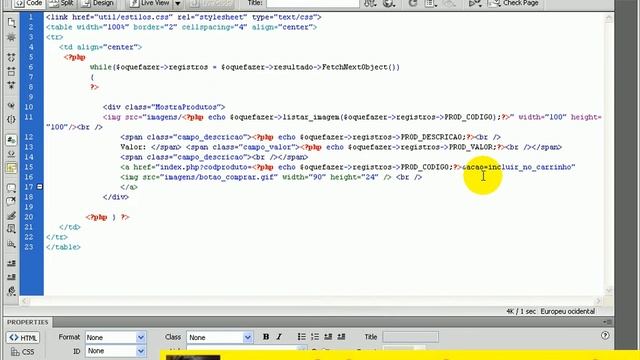Open the View Options menu icon
The image size is (640, 360).
pos(430,3)
